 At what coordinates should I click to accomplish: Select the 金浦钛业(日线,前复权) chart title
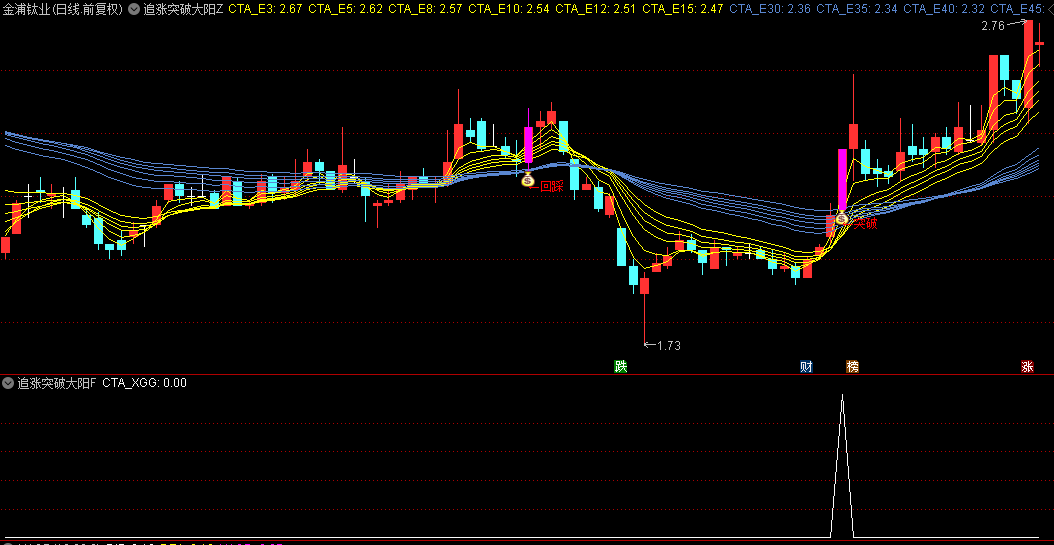tap(62, 9)
